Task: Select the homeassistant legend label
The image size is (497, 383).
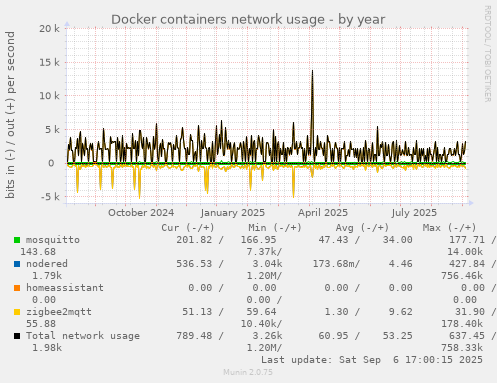Action: (x=65, y=288)
